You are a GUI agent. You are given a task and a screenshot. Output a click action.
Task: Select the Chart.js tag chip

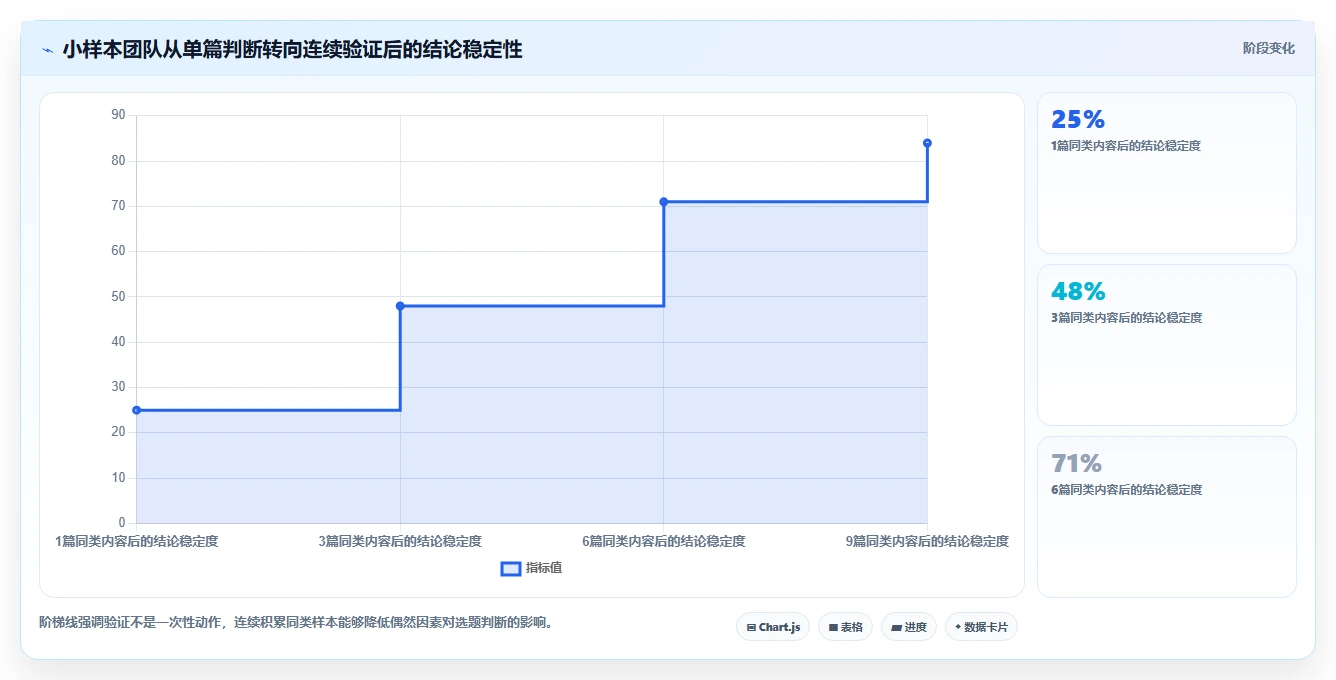[773, 627]
